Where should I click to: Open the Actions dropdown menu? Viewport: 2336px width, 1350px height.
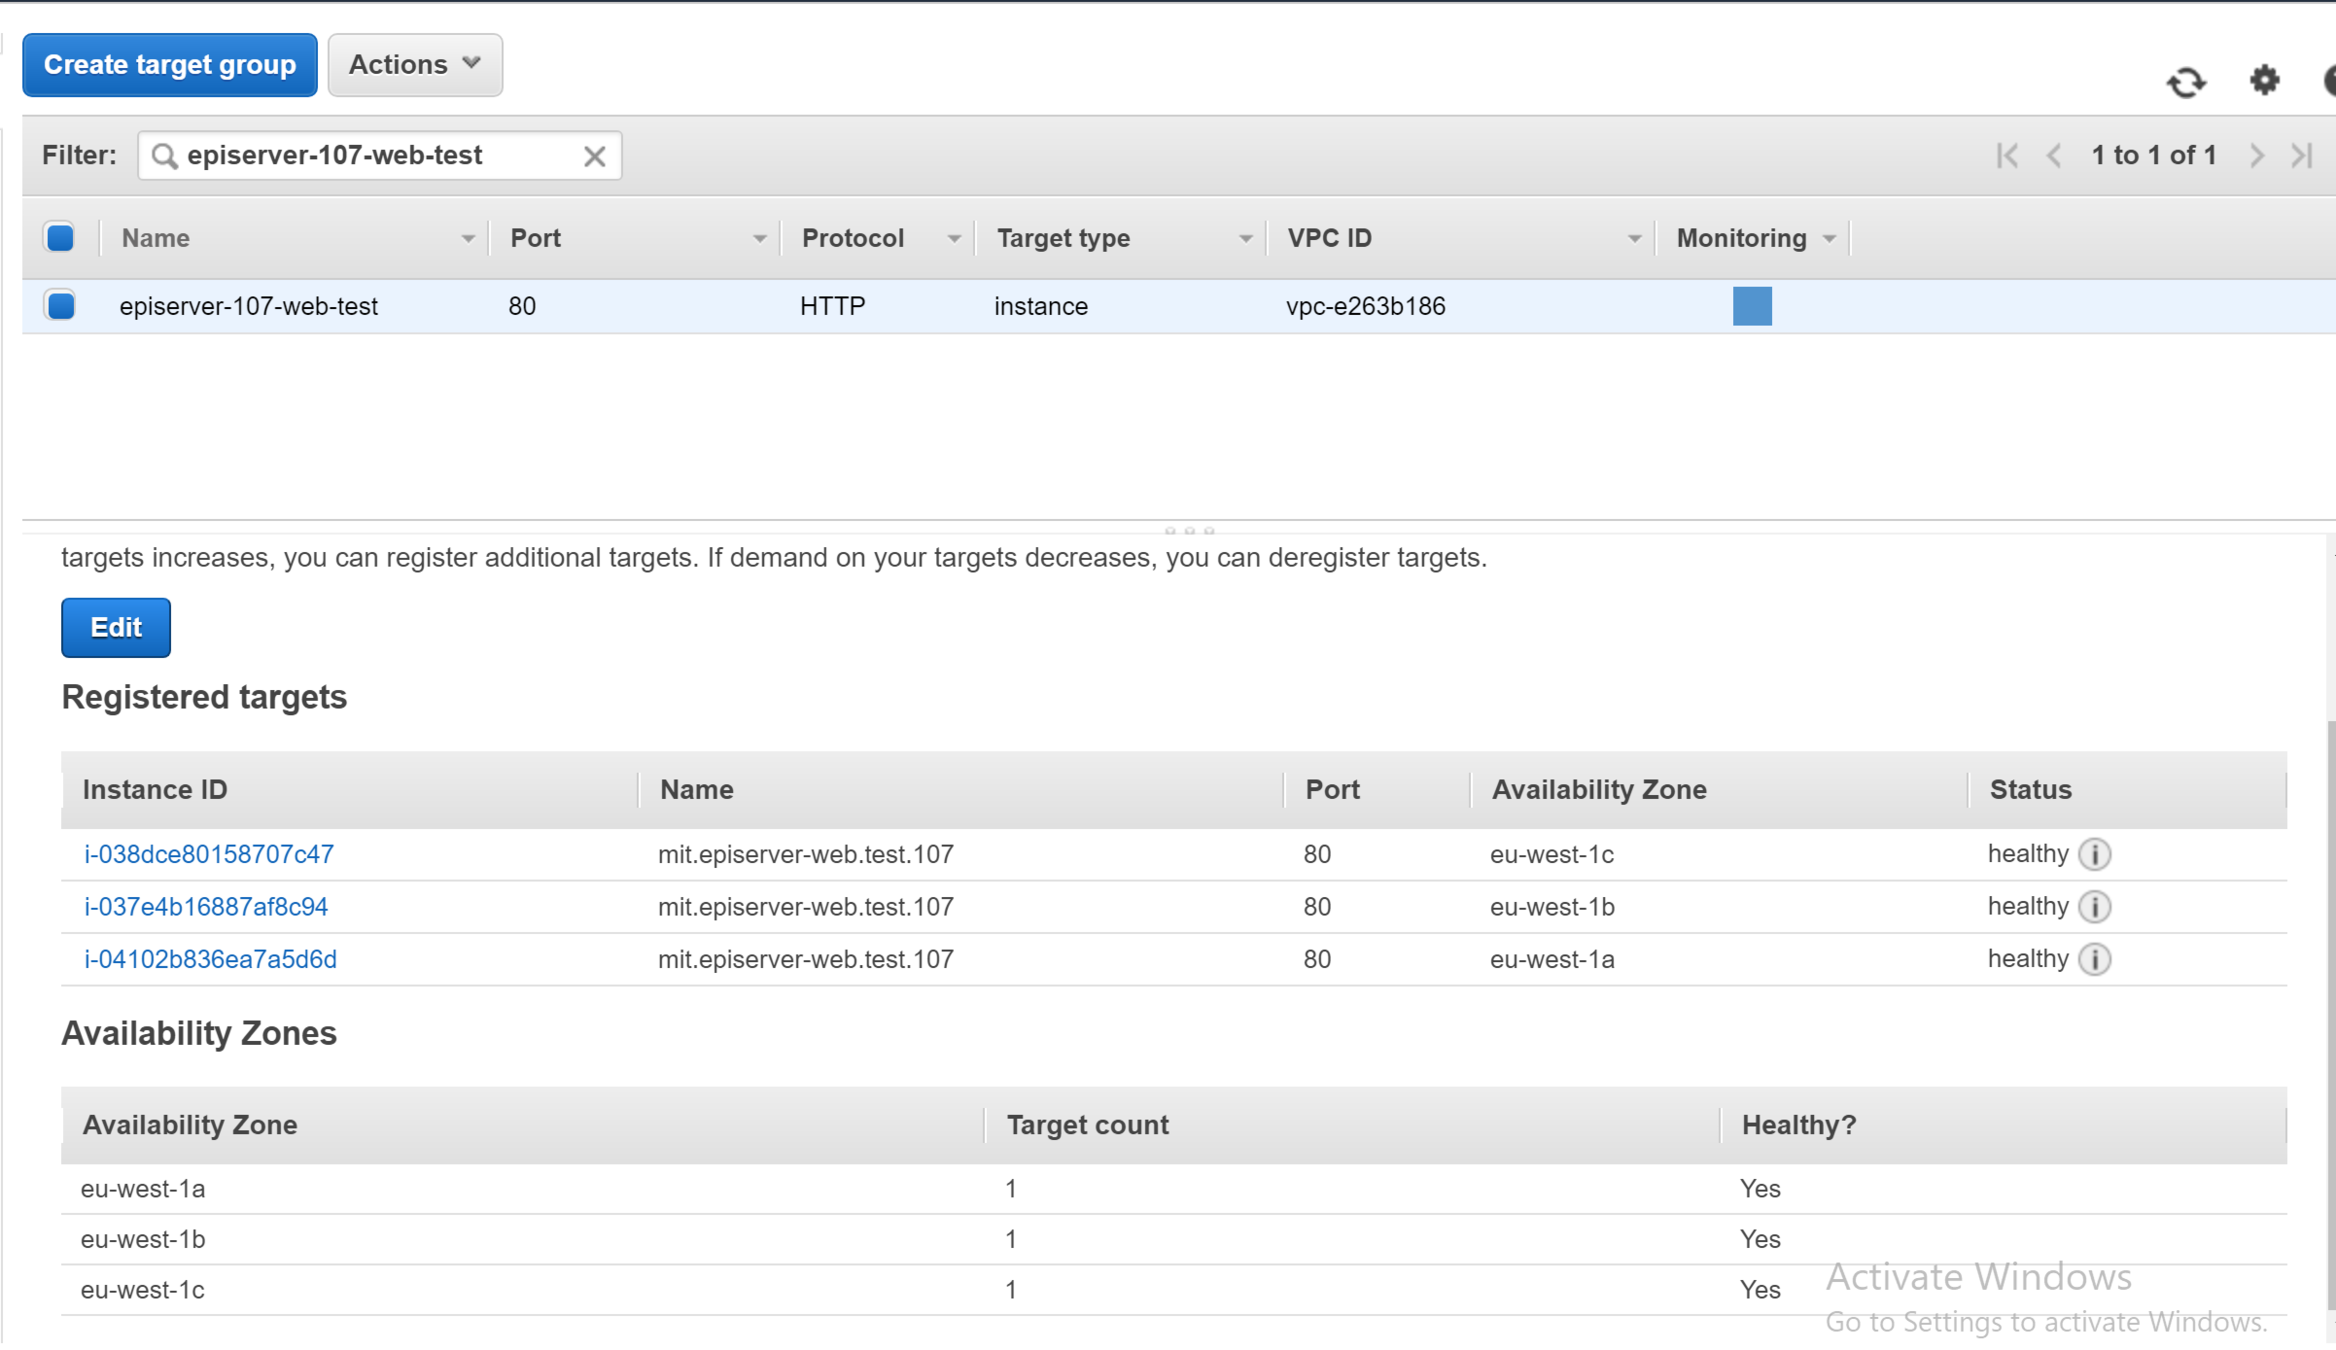pos(414,65)
